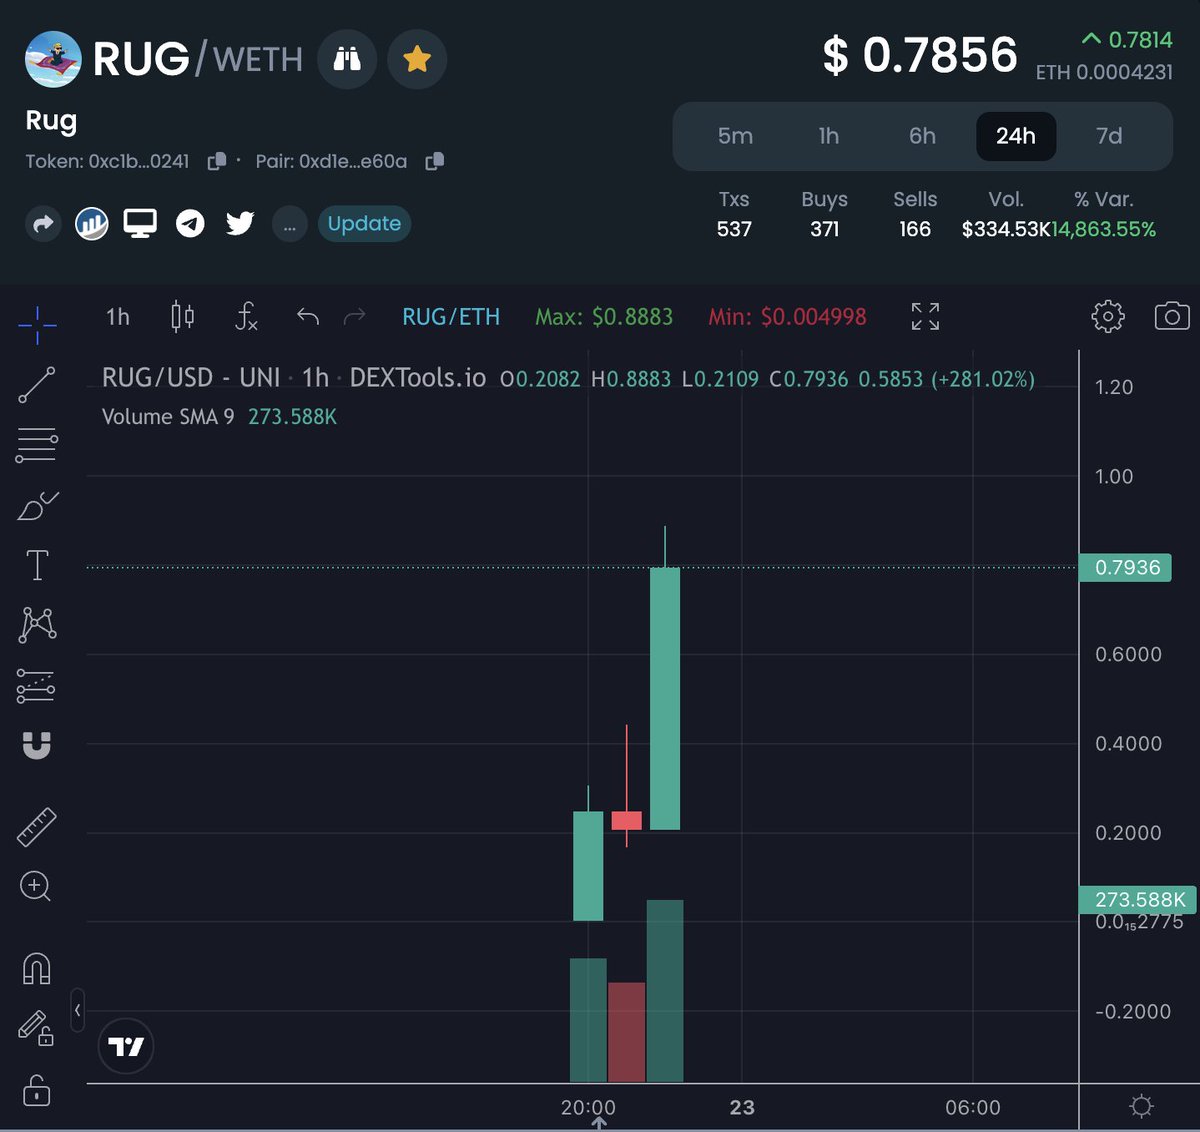Click the RUG/ETH pair link

451,317
